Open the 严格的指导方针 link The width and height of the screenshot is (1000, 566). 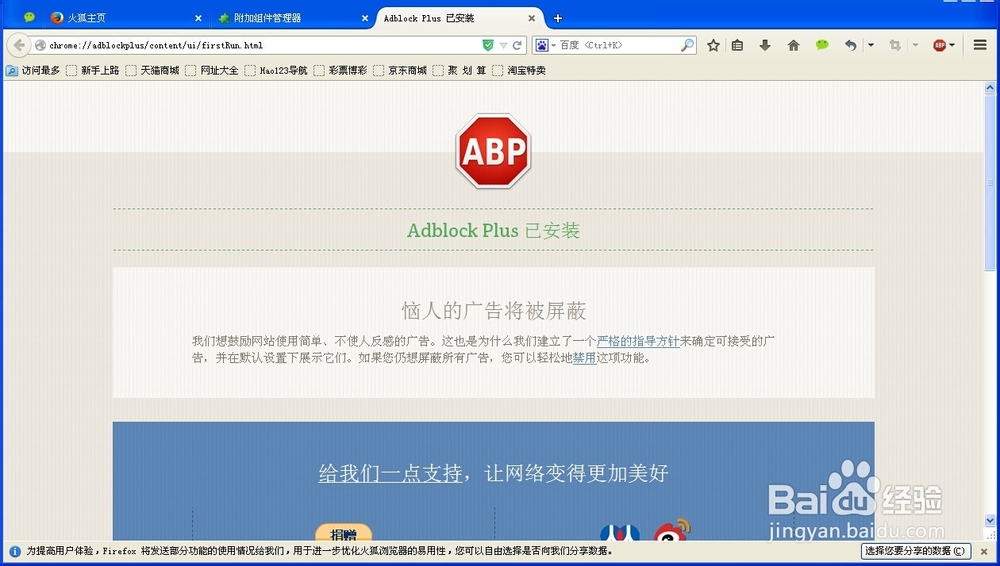pyautogui.click(x=638, y=341)
